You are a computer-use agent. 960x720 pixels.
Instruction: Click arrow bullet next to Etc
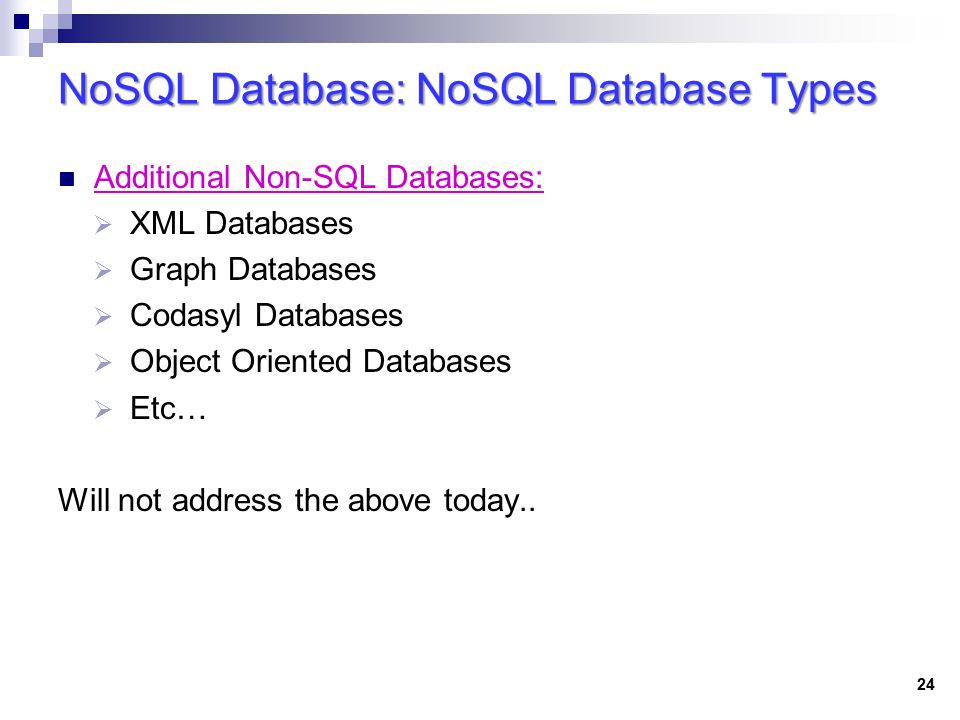103,409
